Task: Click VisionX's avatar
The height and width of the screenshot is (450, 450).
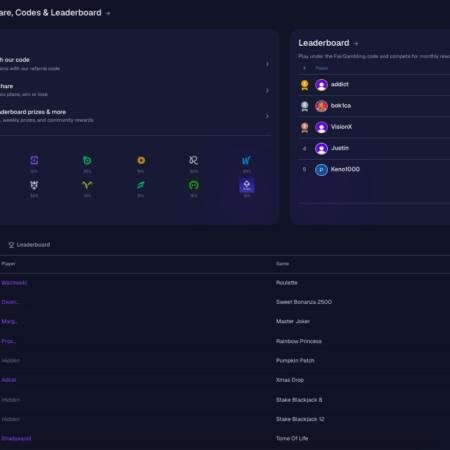Action: (321, 127)
